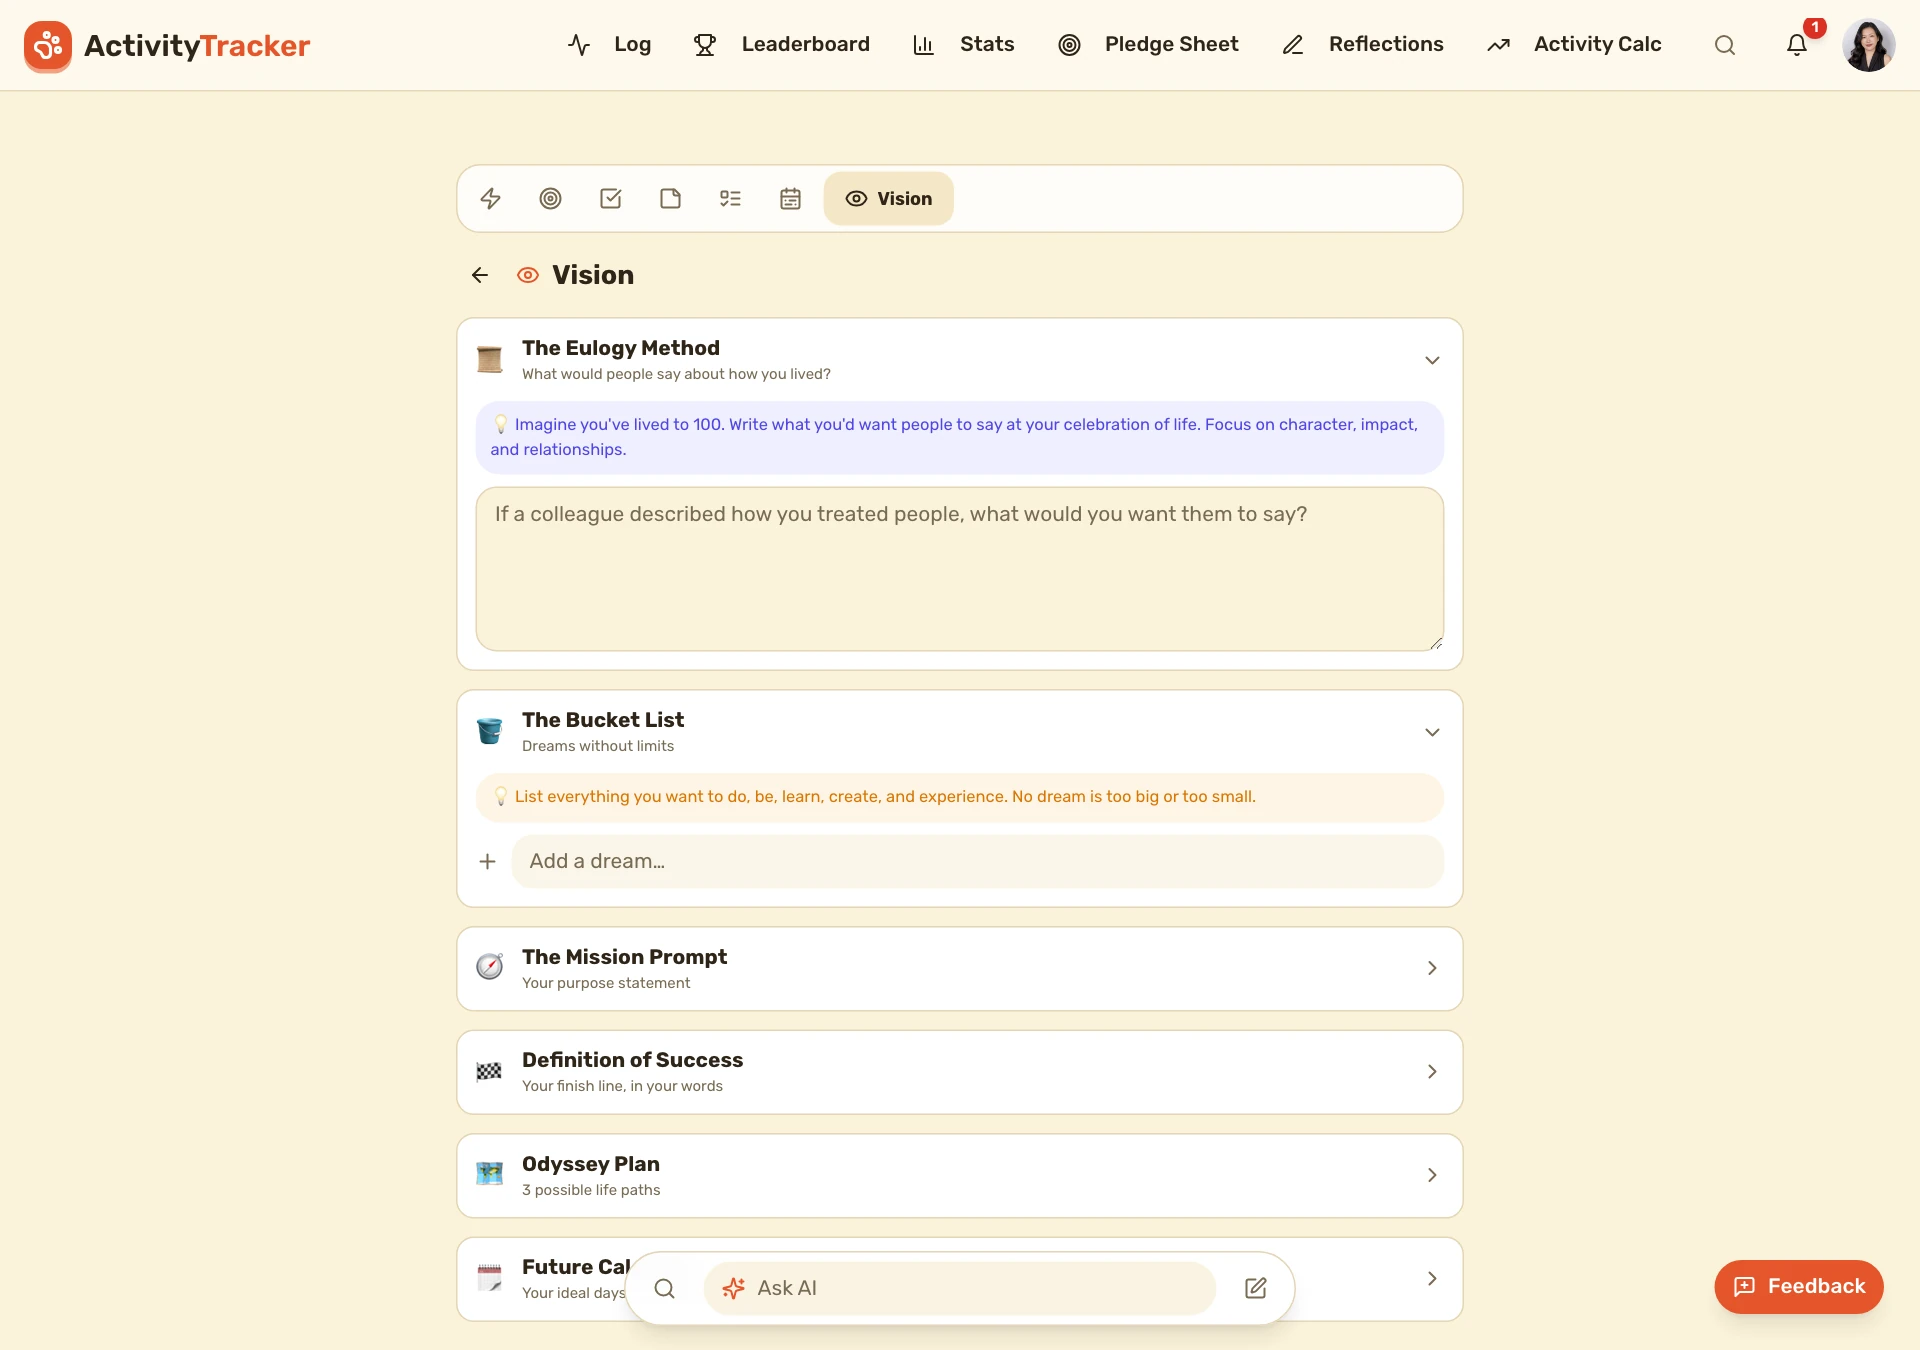Open the calendar icon tab
This screenshot has width=1920, height=1350.
[x=790, y=198]
